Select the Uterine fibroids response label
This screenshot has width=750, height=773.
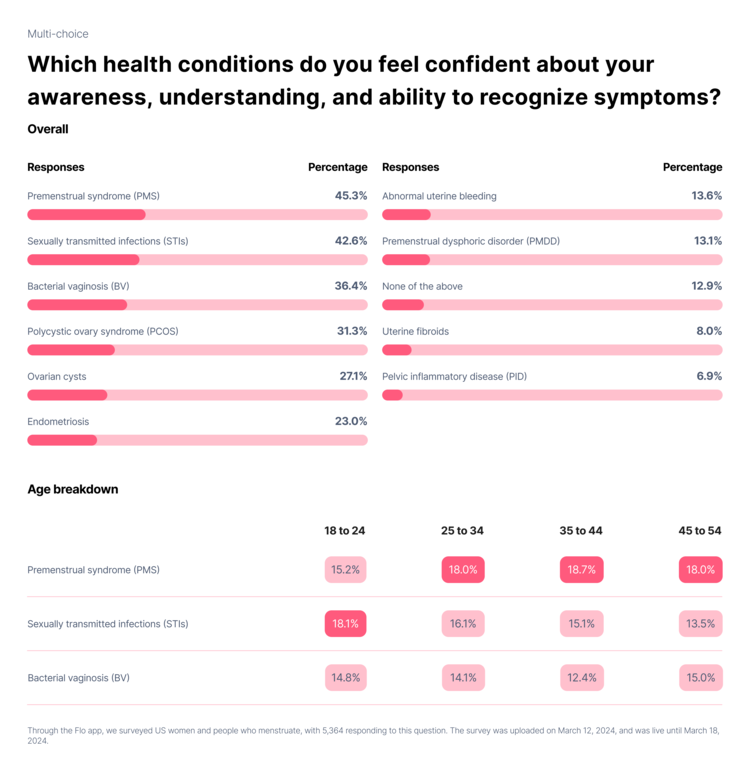coord(415,331)
